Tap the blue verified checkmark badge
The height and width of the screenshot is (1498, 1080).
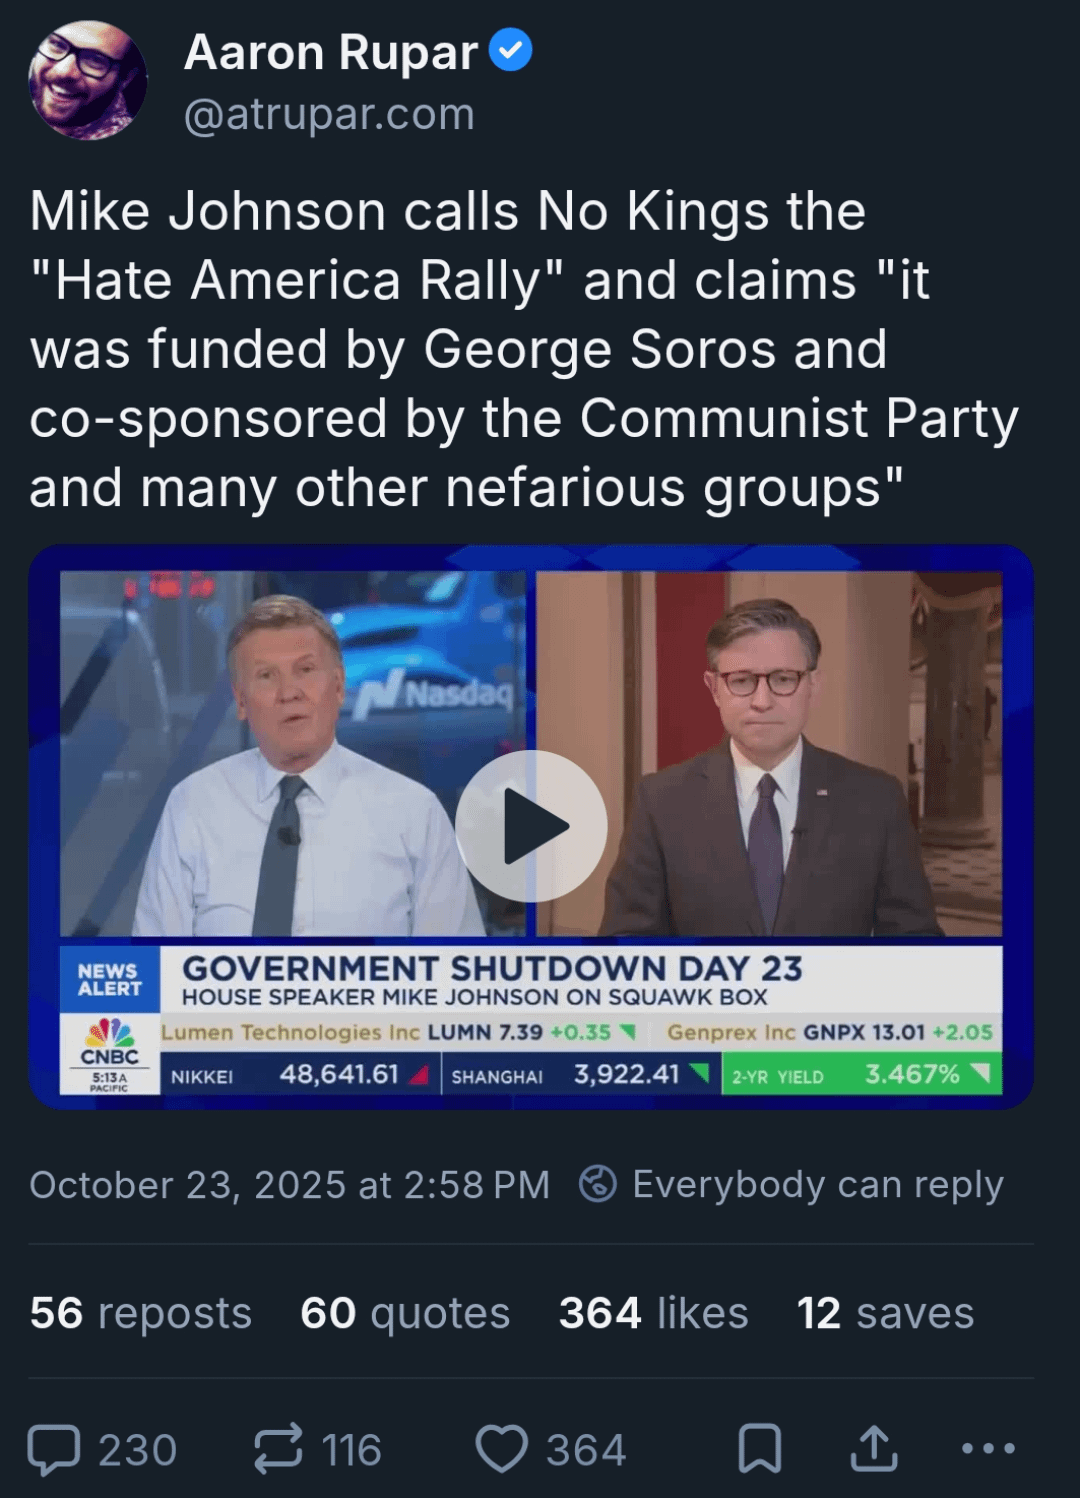[x=511, y=50]
